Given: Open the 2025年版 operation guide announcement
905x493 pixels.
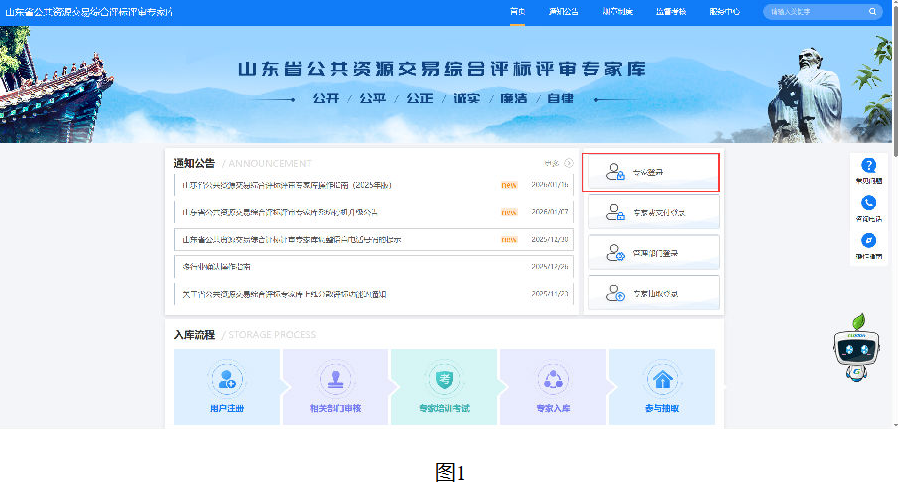Looking at the screenshot, I should (286, 185).
